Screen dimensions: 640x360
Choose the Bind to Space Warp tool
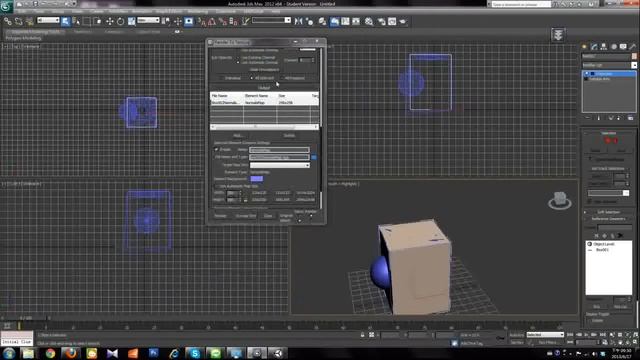(x=29, y=21)
